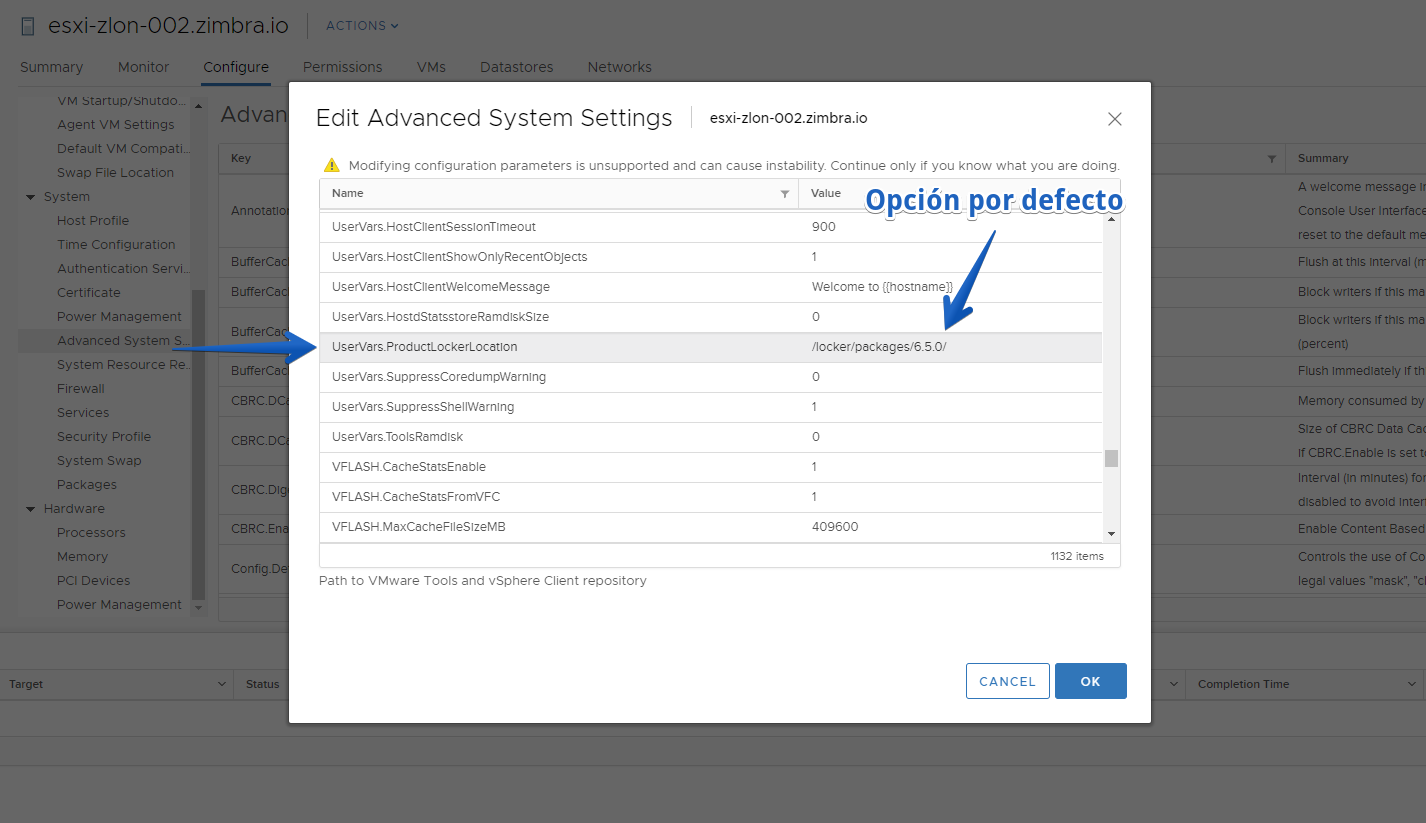Select UserVars.HostClientSessionTimeout row

[x=711, y=227]
